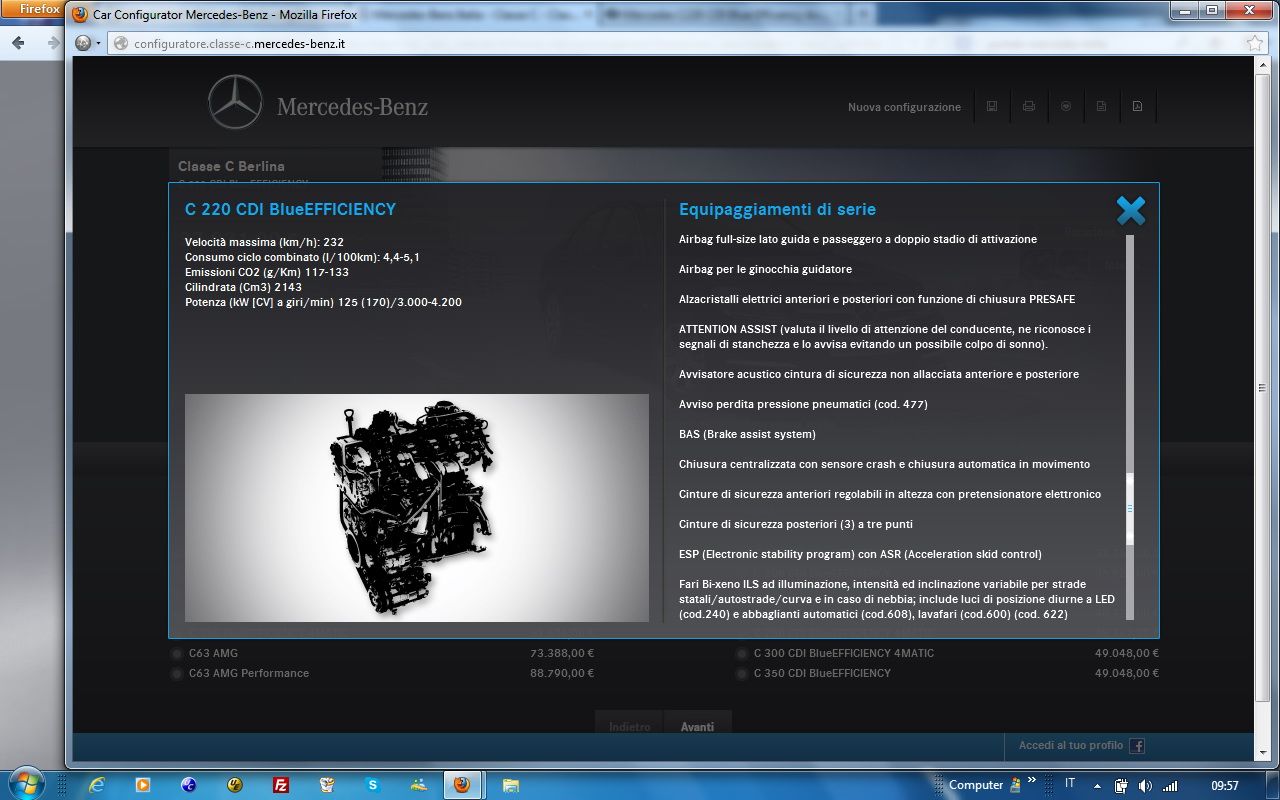Image resolution: width=1280 pixels, height=800 pixels.
Task: Click the equipment list scrollbar thumb
Action: click(1130, 508)
